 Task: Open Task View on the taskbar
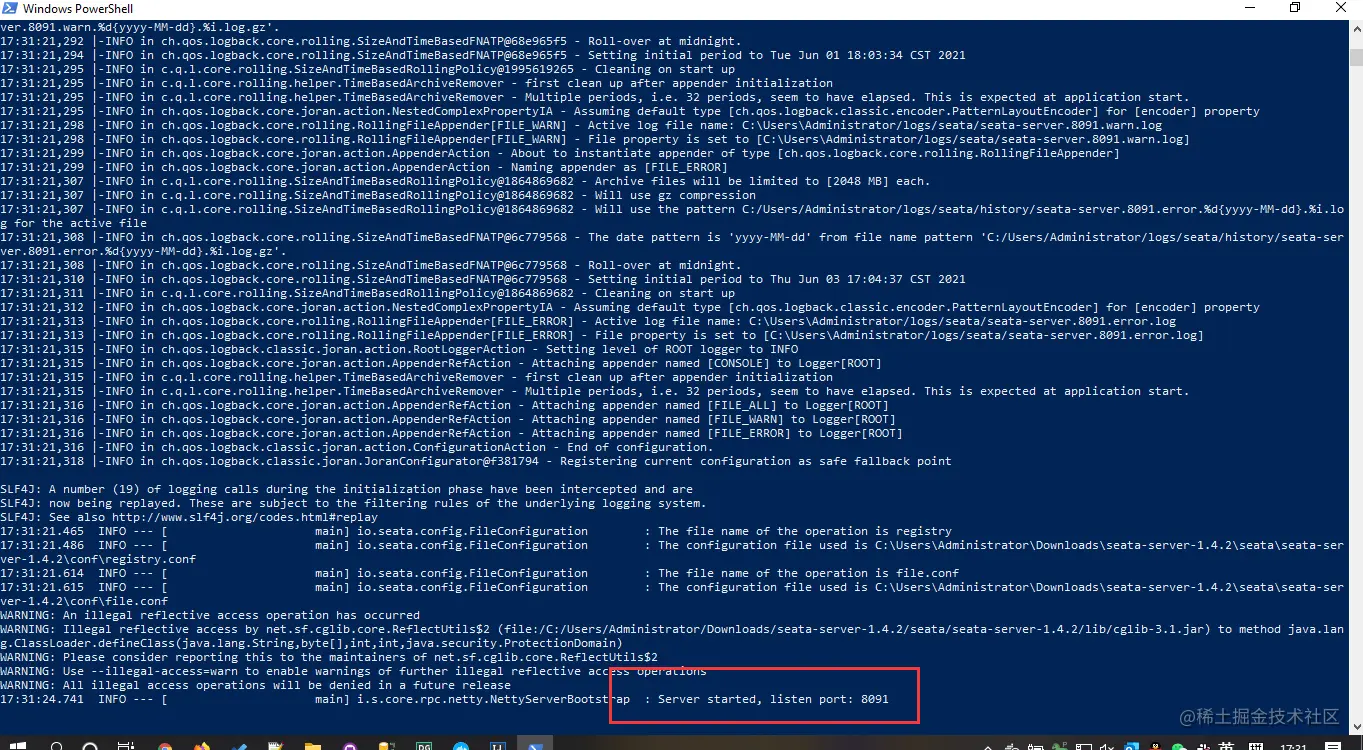125,745
